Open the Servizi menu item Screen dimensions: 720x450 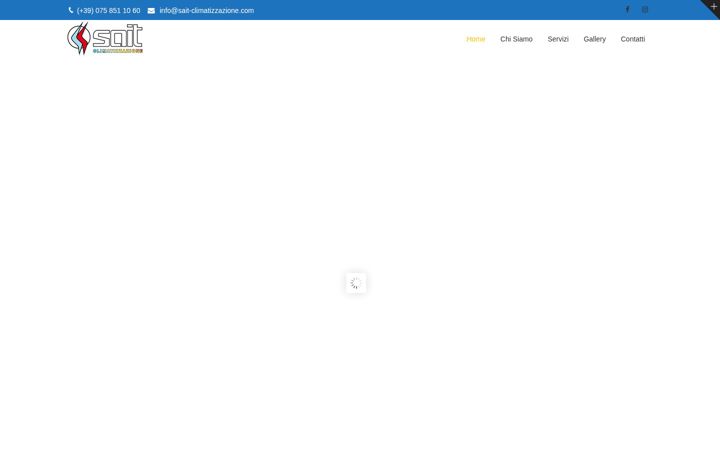(x=558, y=39)
